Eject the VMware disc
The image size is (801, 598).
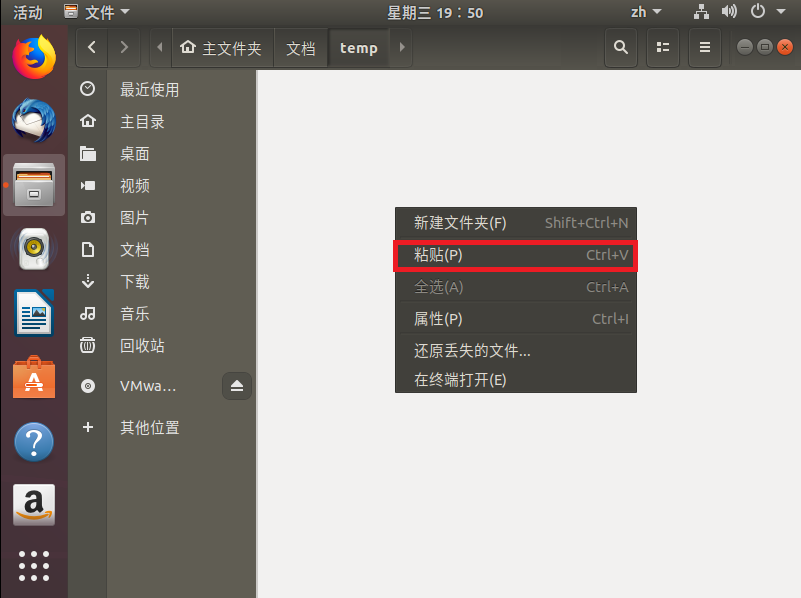pyautogui.click(x=237, y=386)
